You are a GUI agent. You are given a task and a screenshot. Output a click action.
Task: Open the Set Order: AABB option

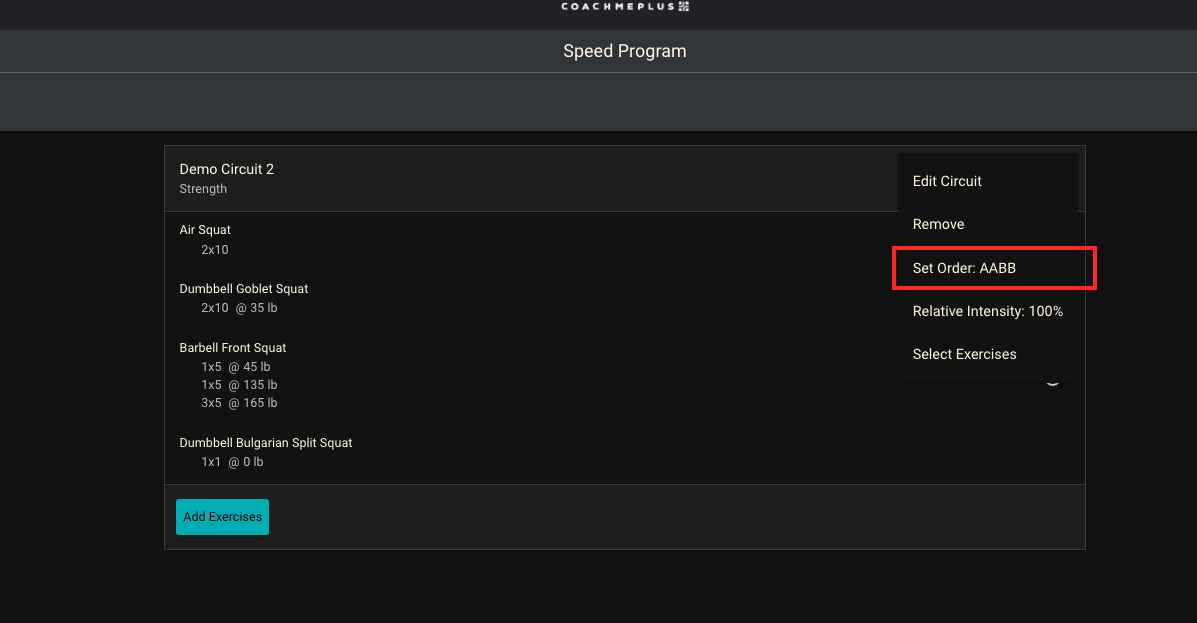[964, 268]
